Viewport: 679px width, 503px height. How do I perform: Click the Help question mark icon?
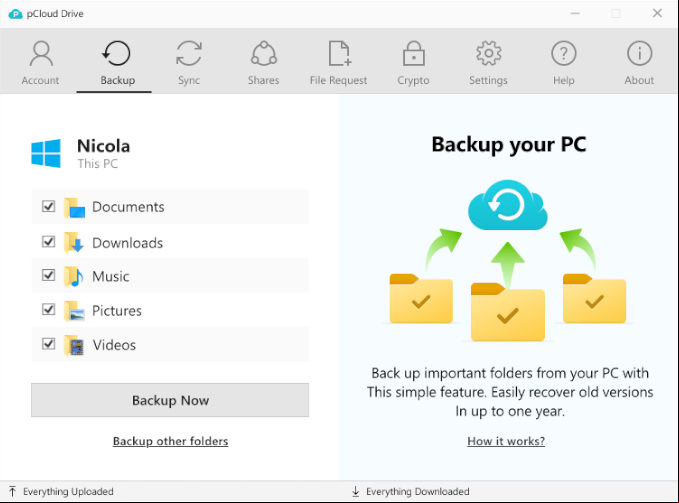(x=563, y=54)
